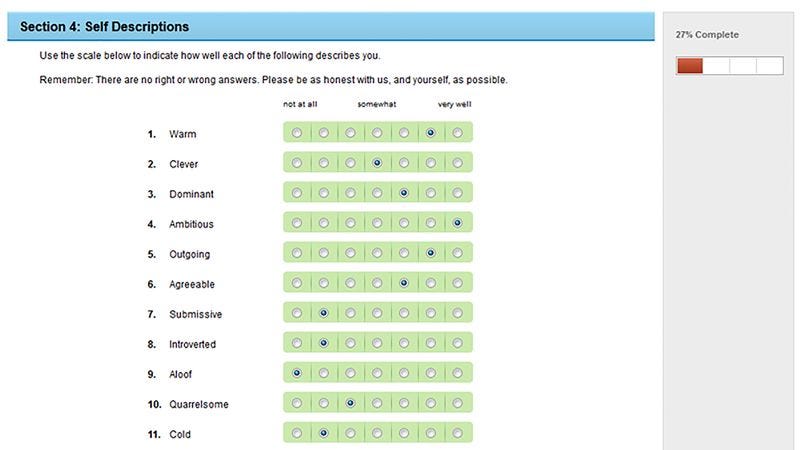Select the sixth radio option for Ambitious
This screenshot has height=450, width=800.
pyautogui.click(x=431, y=223)
